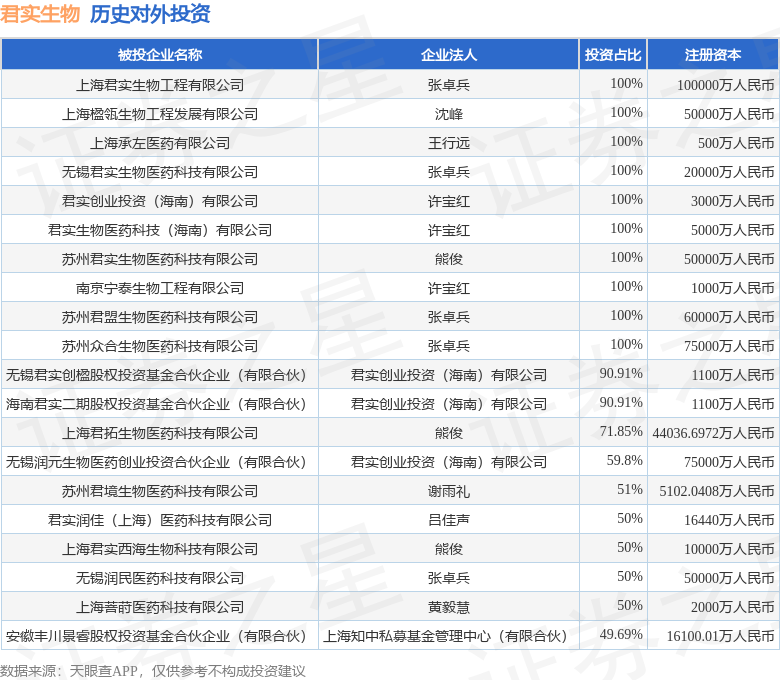Viewport: 780px width, 680px height.
Task: Click legal person 沈峰
Action: (449, 114)
